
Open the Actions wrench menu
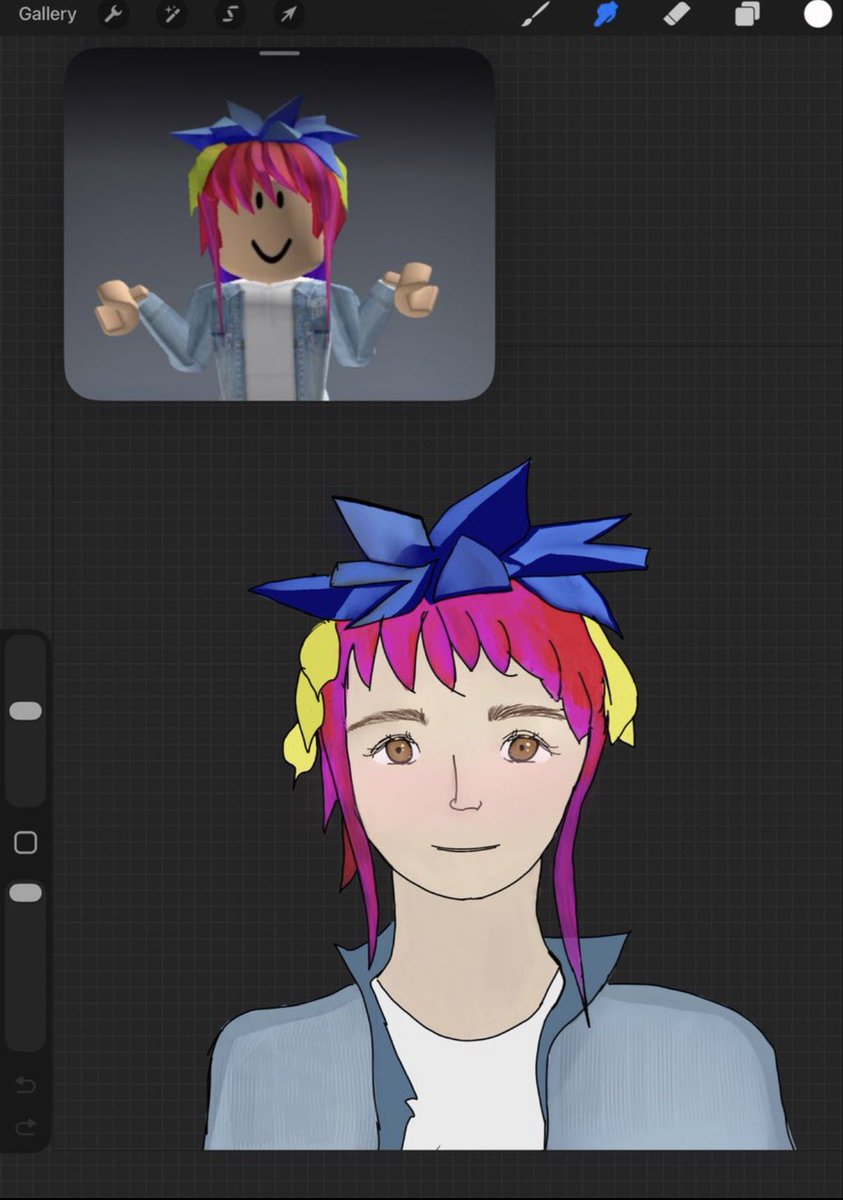113,14
